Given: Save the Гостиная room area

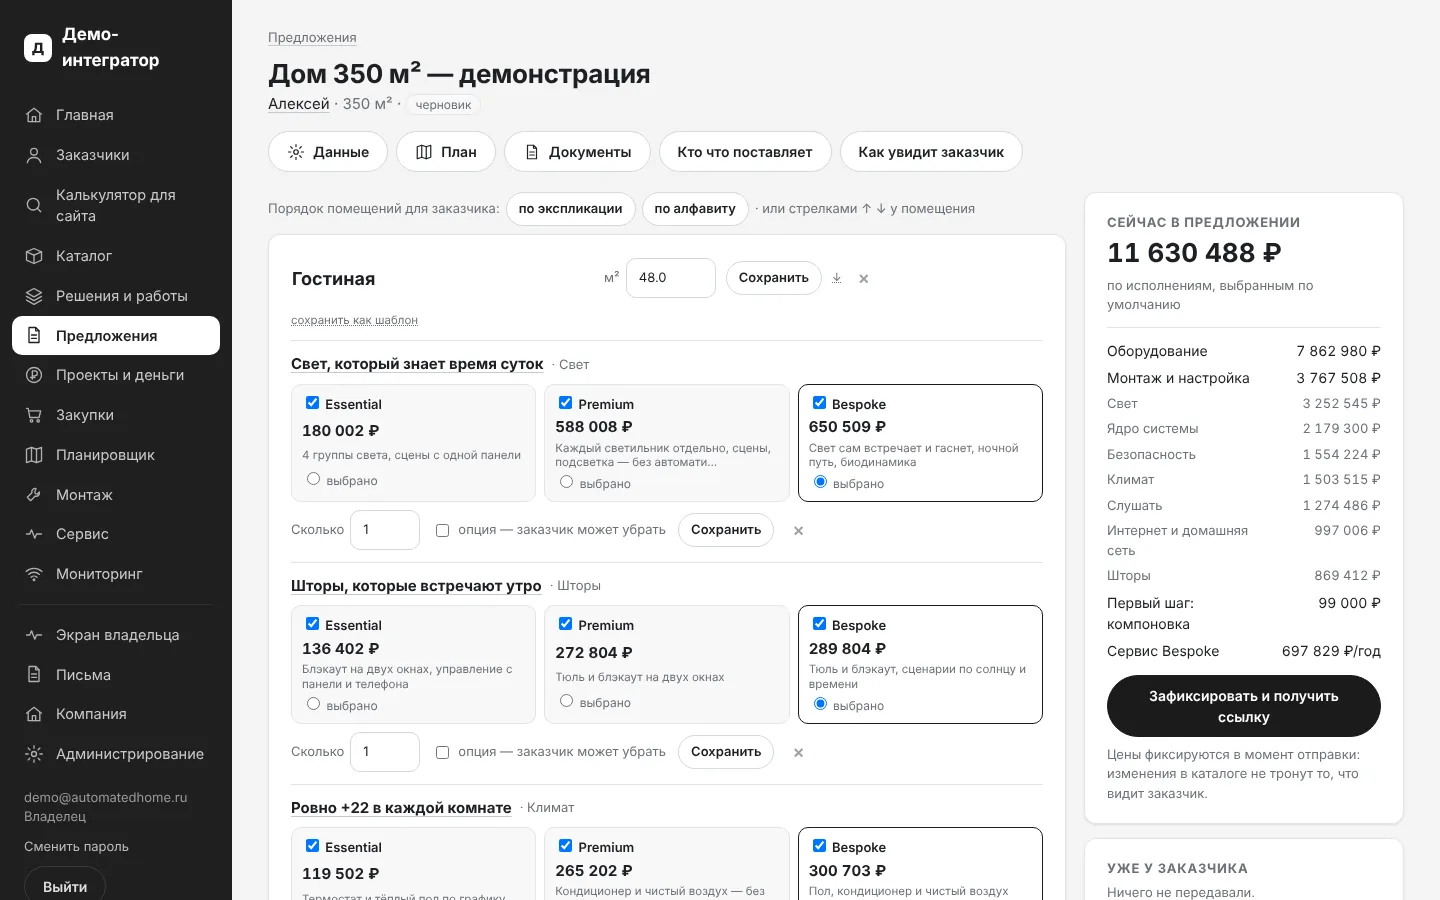Looking at the screenshot, I should [774, 278].
